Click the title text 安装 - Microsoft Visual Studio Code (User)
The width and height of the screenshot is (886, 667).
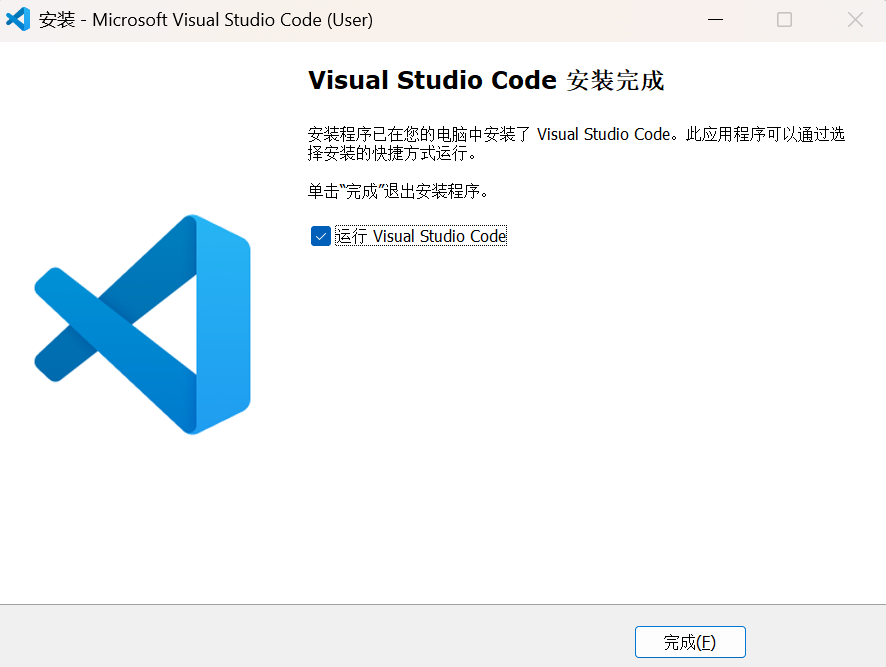click(206, 20)
